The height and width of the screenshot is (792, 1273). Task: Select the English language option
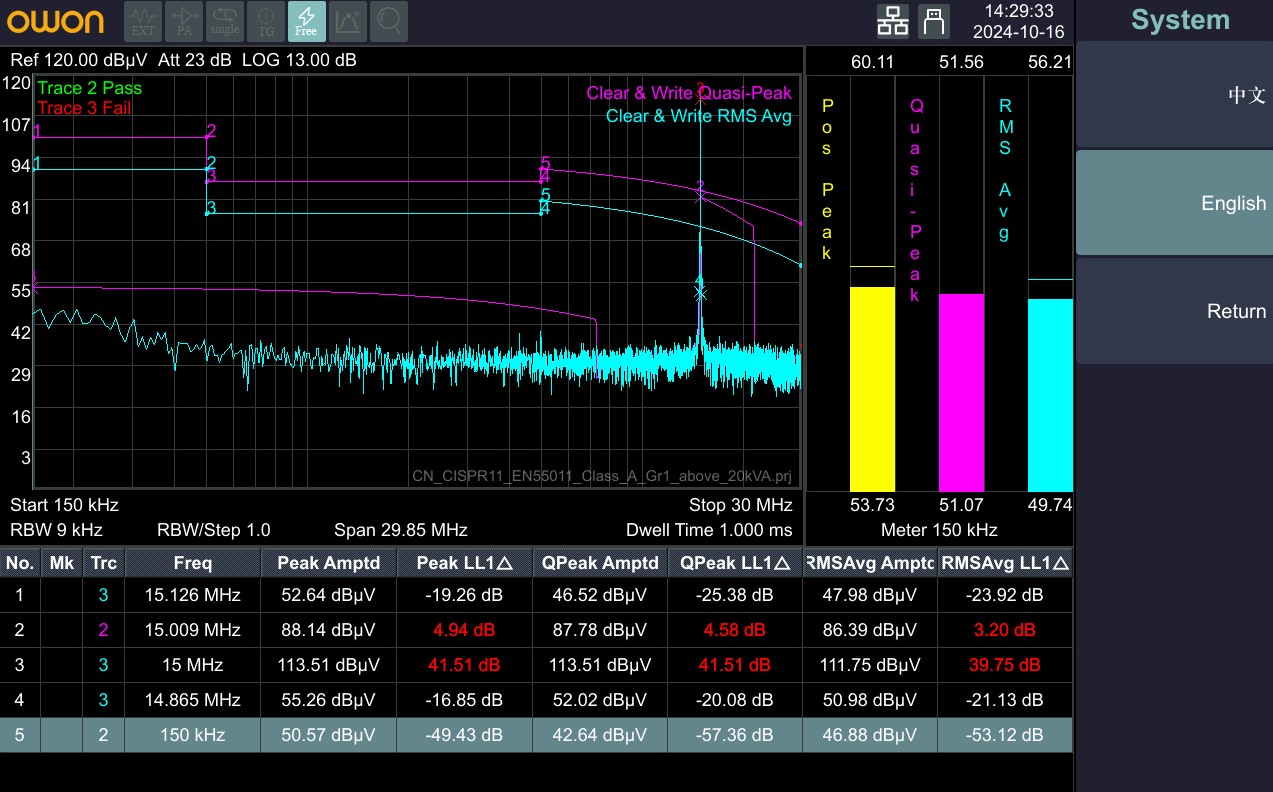point(1174,203)
